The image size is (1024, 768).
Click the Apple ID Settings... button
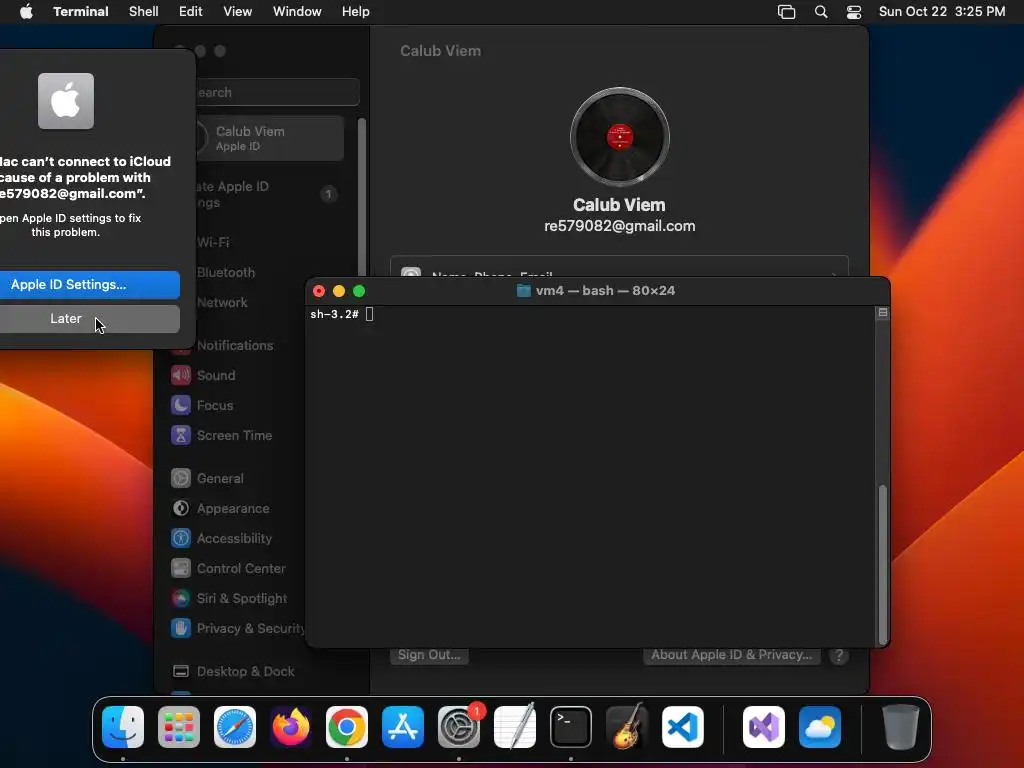(x=89, y=285)
